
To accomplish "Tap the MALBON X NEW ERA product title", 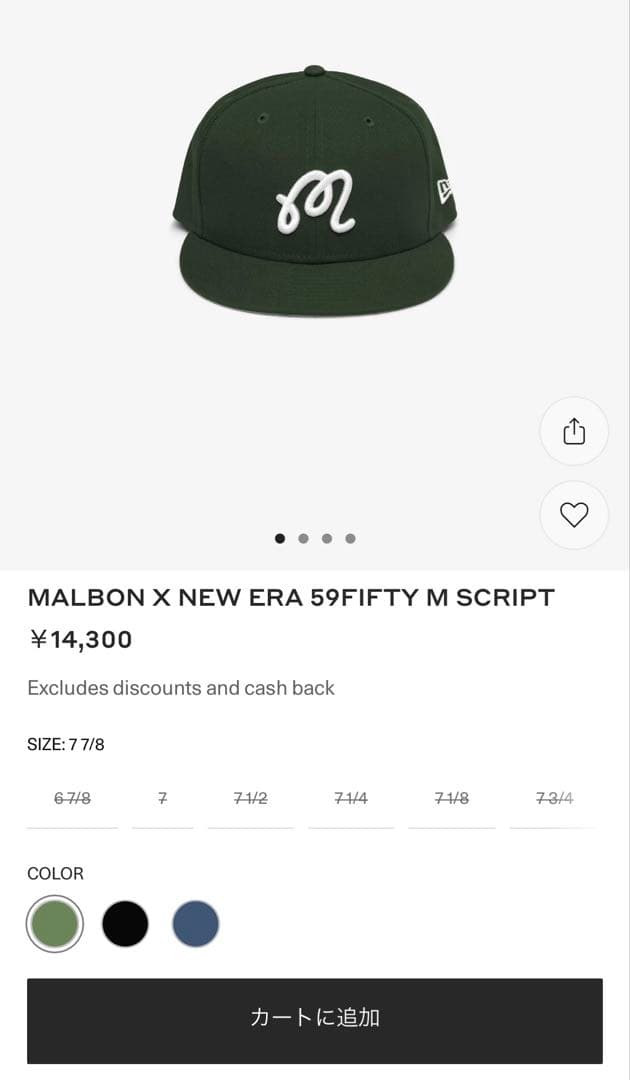I will pyautogui.click(x=291, y=598).
